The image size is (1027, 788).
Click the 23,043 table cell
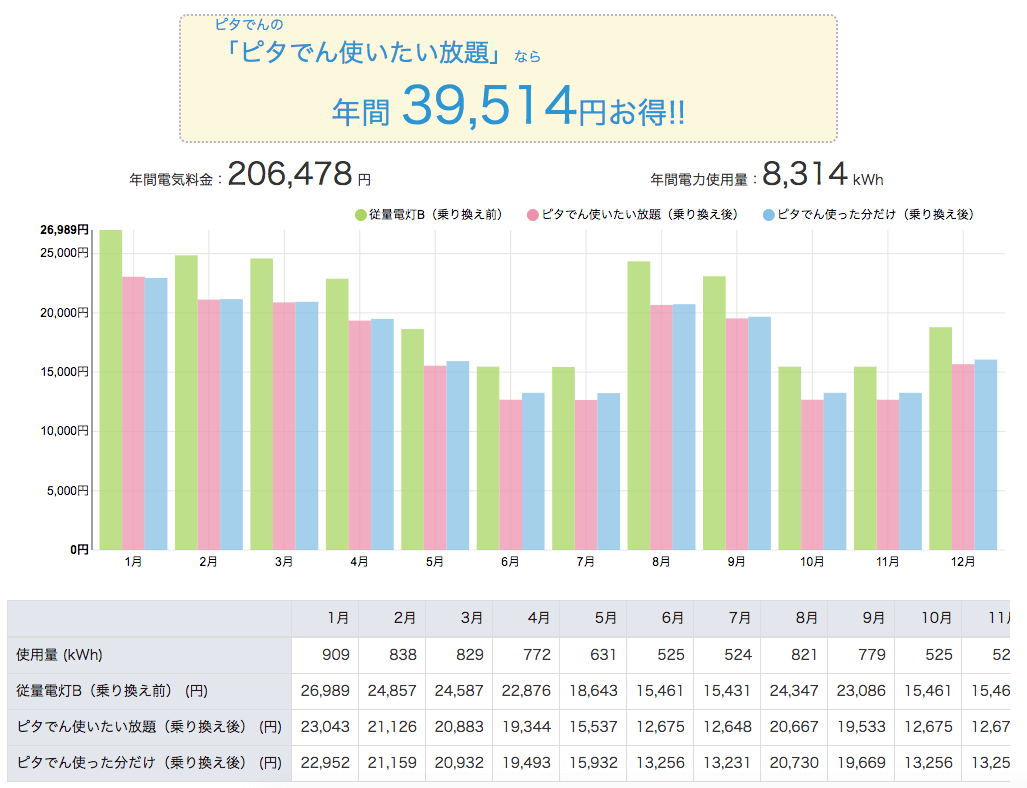[325, 727]
